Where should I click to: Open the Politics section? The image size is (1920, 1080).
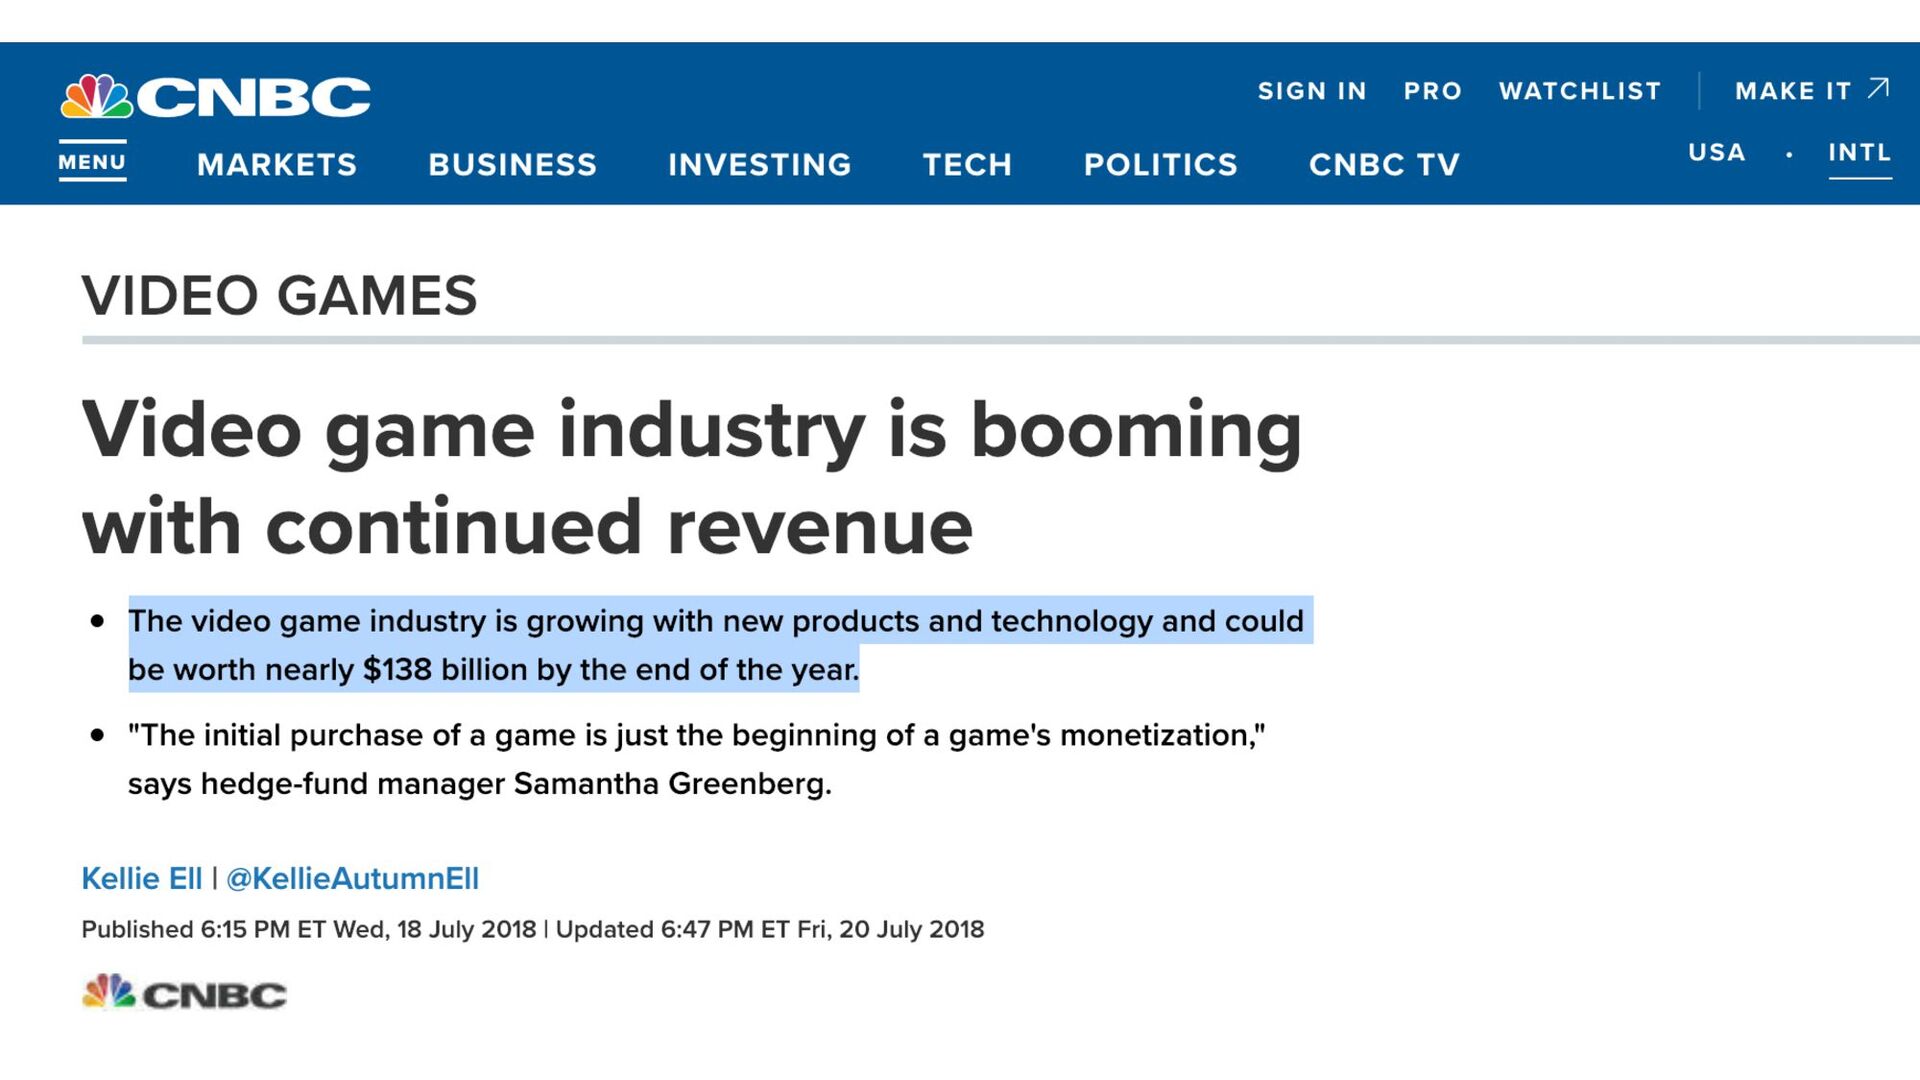[x=1160, y=164]
